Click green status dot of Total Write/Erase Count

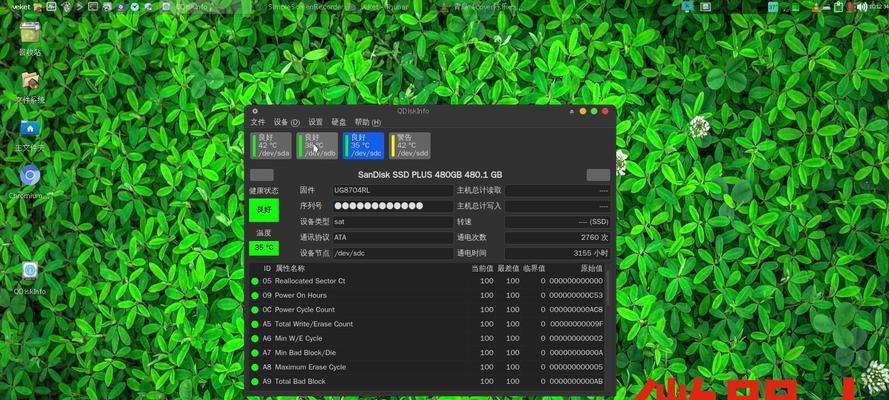(255, 325)
